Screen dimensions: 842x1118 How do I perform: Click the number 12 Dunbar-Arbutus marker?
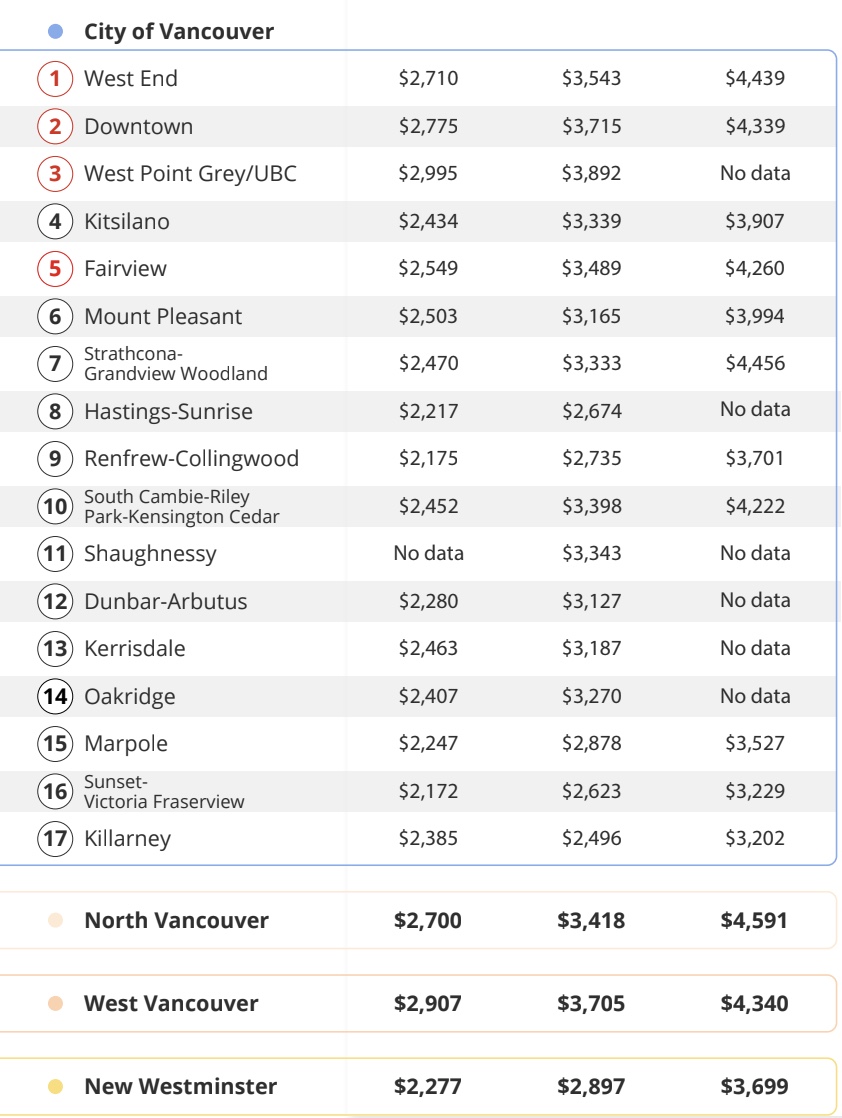[x=56, y=601]
